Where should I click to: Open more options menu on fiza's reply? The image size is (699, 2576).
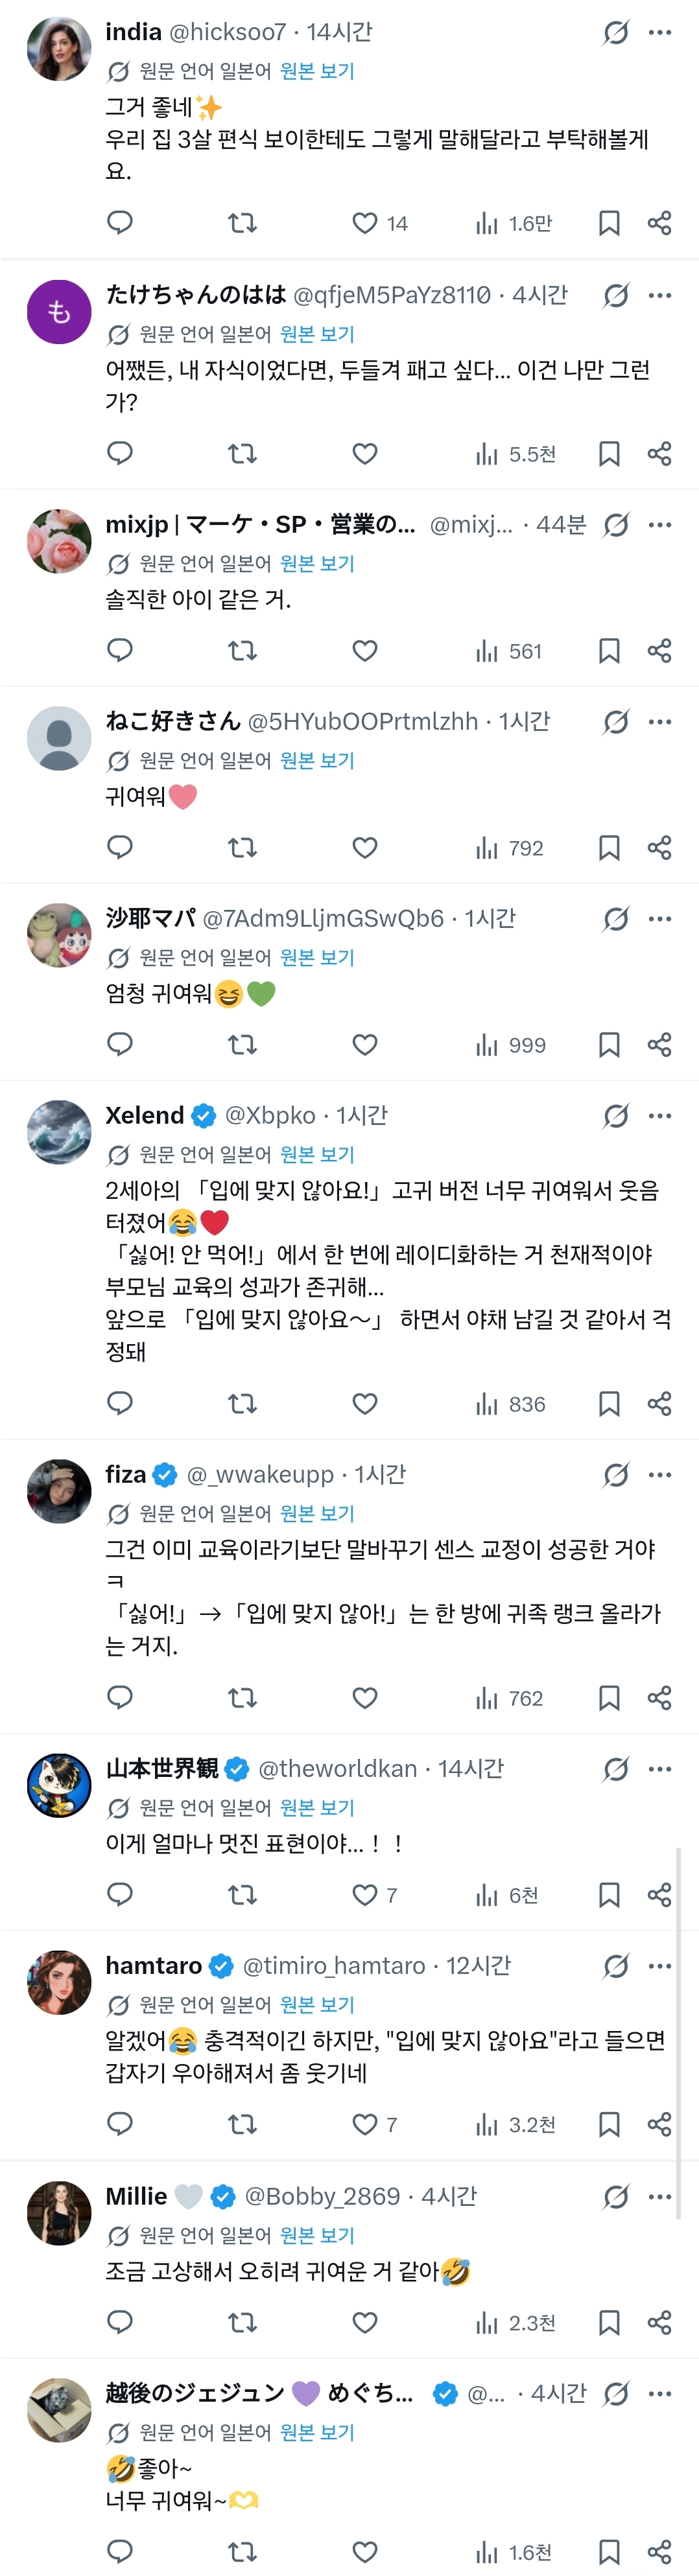[660, 1475]
